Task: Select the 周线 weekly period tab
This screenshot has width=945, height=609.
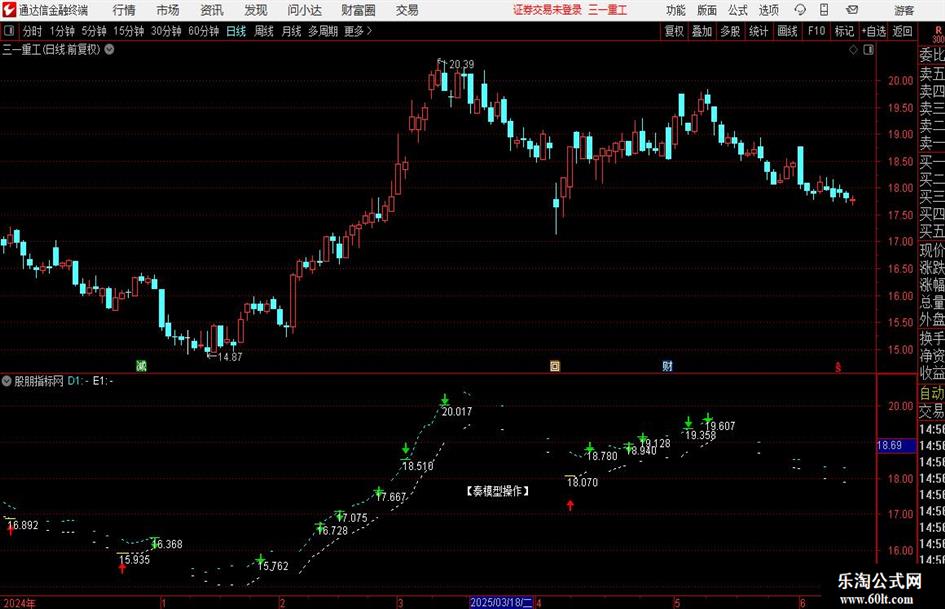Action: click(x=263, y=31)
